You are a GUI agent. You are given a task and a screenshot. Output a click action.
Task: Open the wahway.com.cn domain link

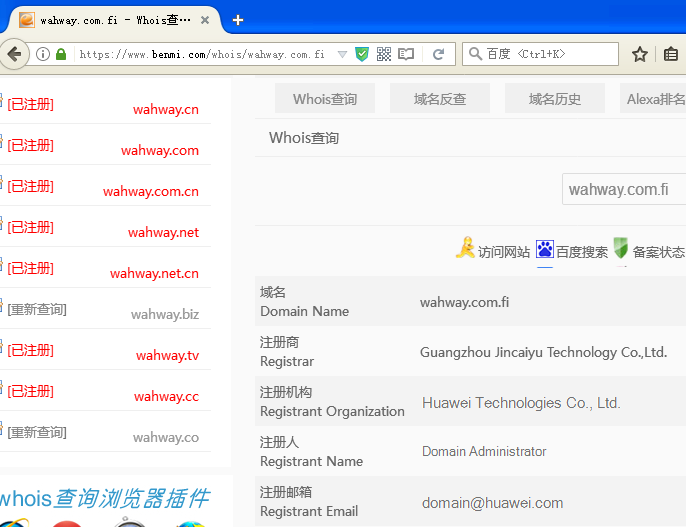tap(150, 191)
